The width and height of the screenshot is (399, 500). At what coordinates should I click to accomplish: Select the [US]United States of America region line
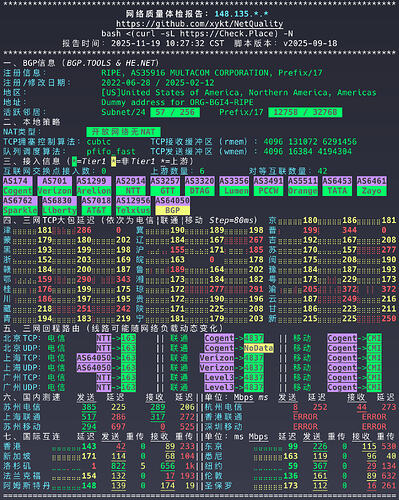pyautogui.click(x=239, y=93)
